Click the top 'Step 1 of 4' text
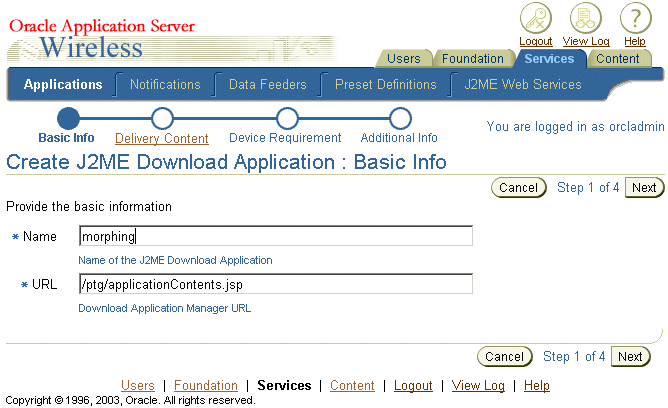Viewport: 668px width, 408px height. point(588,187)
